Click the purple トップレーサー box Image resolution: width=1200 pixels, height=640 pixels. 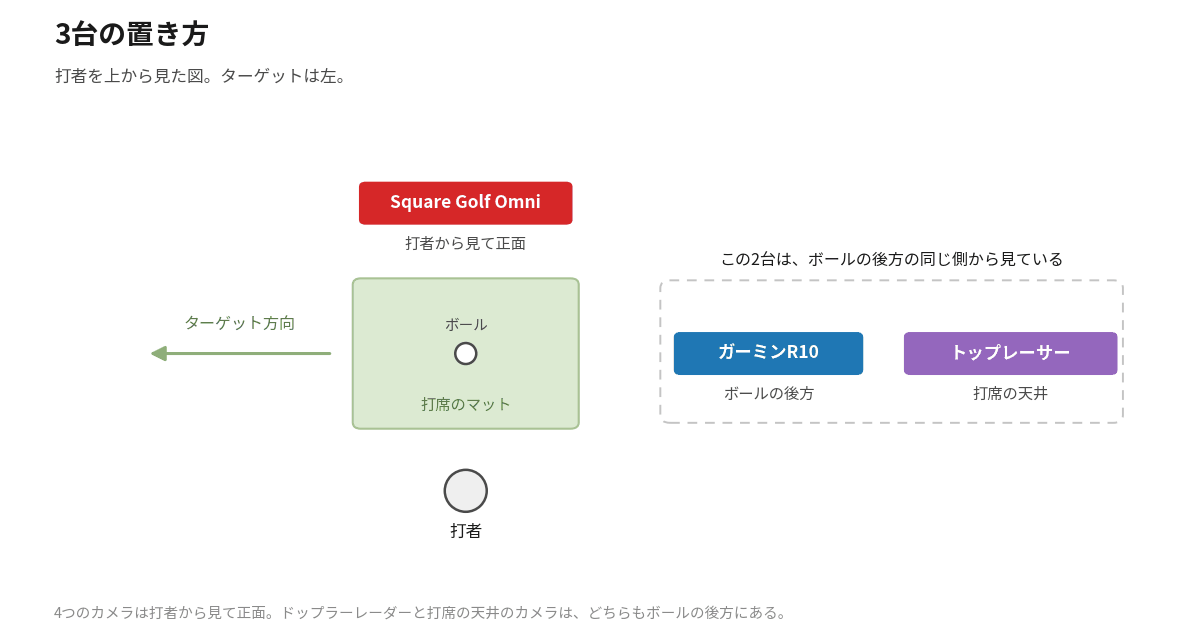[1011, 353]
